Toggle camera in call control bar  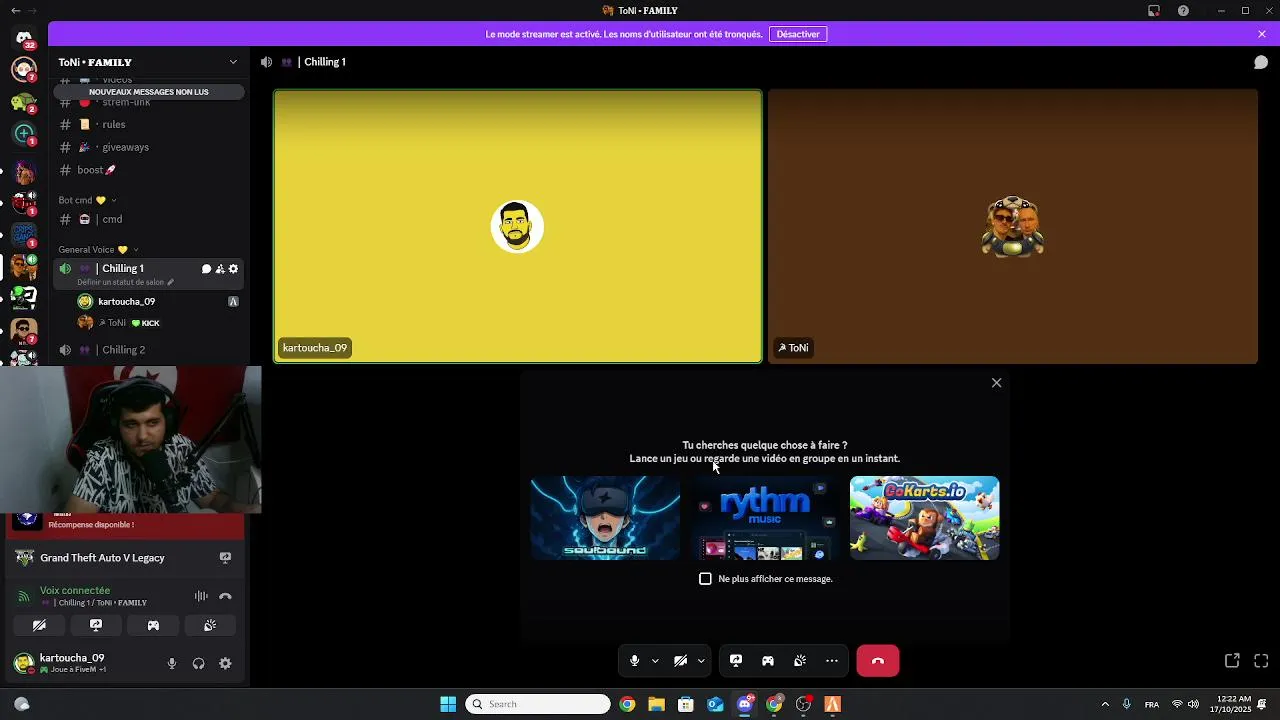click(681, 661)
